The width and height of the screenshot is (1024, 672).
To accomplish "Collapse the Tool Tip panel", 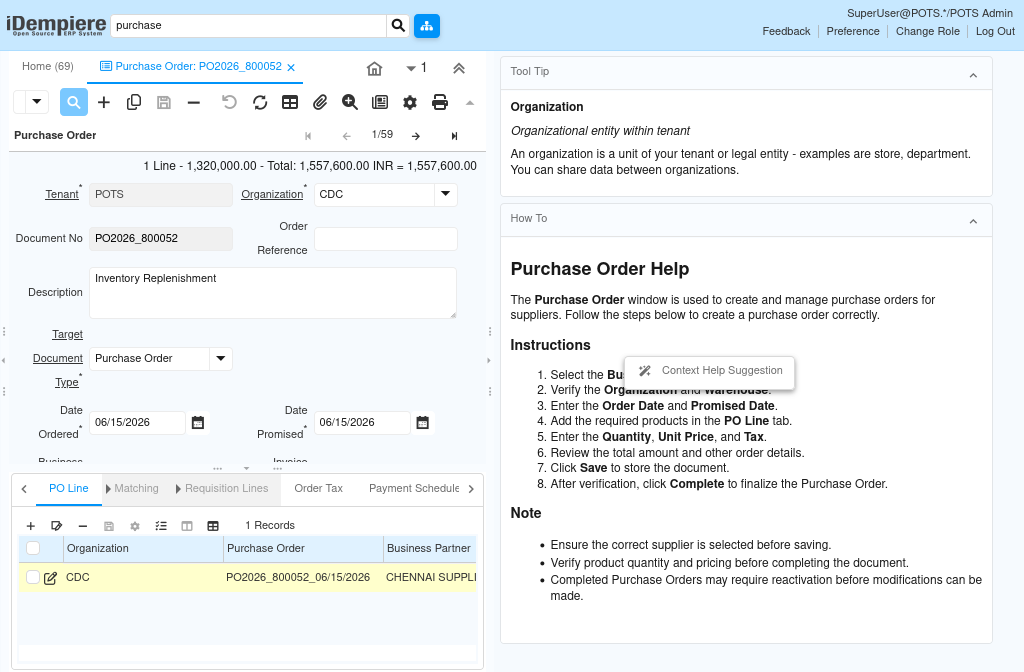I will [973, 76].
